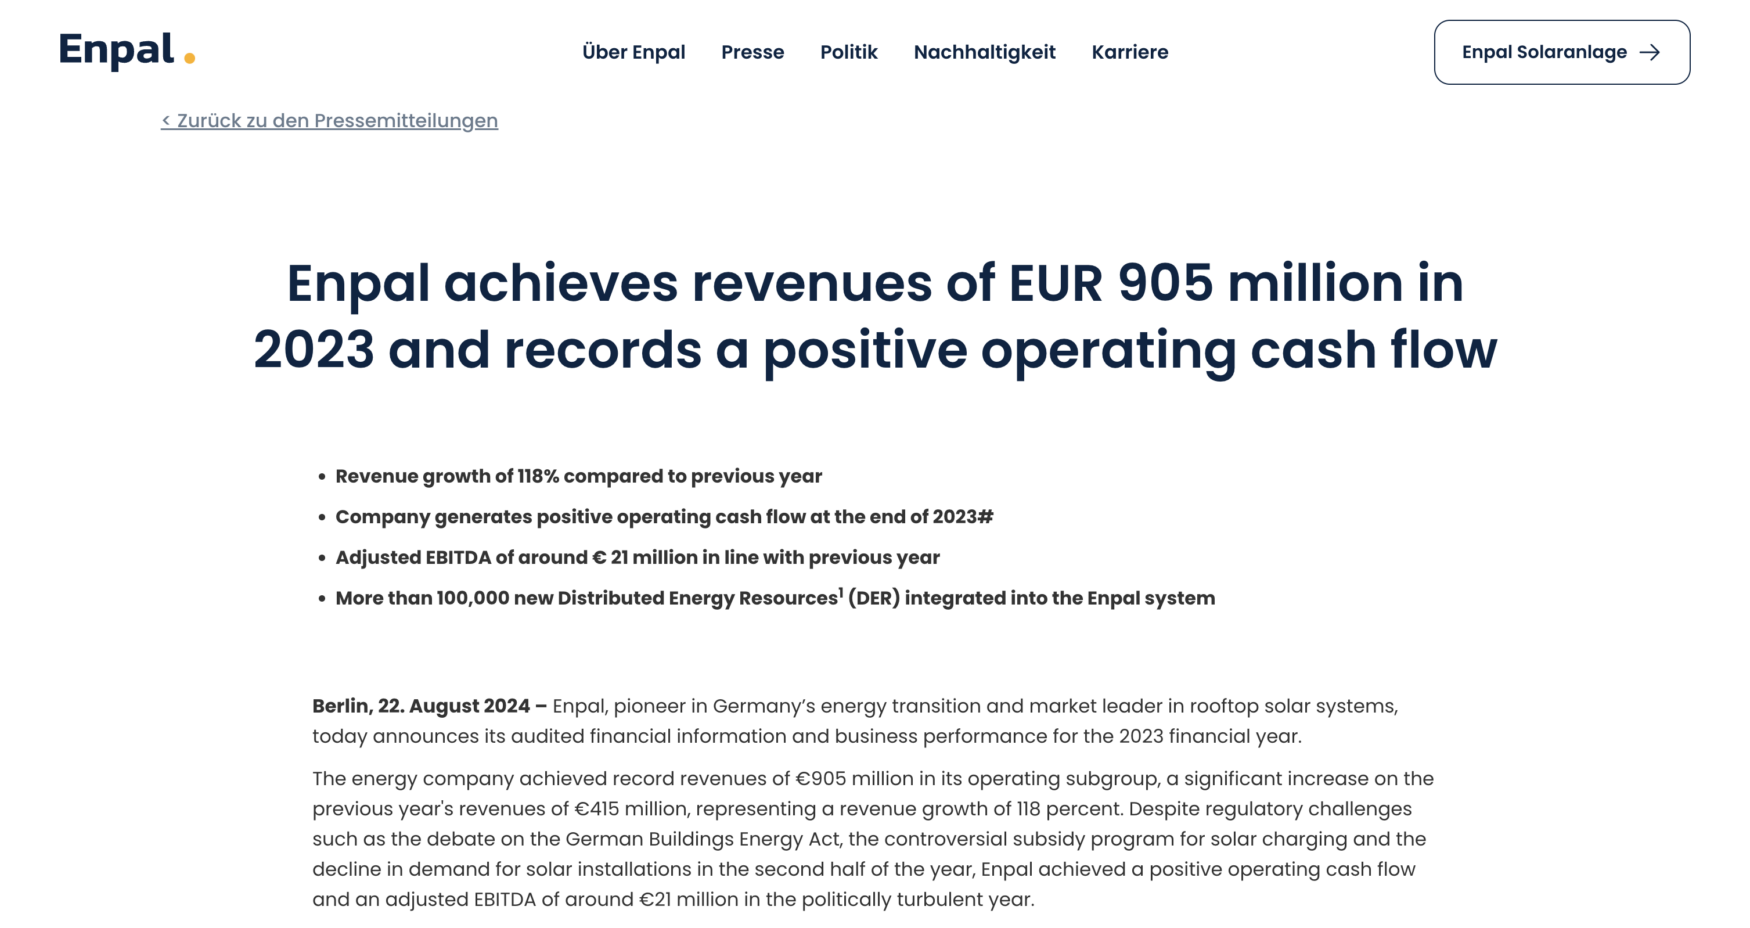
Task: Click the footnote 1 superscript after Resources
Action: click(x=841, y=592)
